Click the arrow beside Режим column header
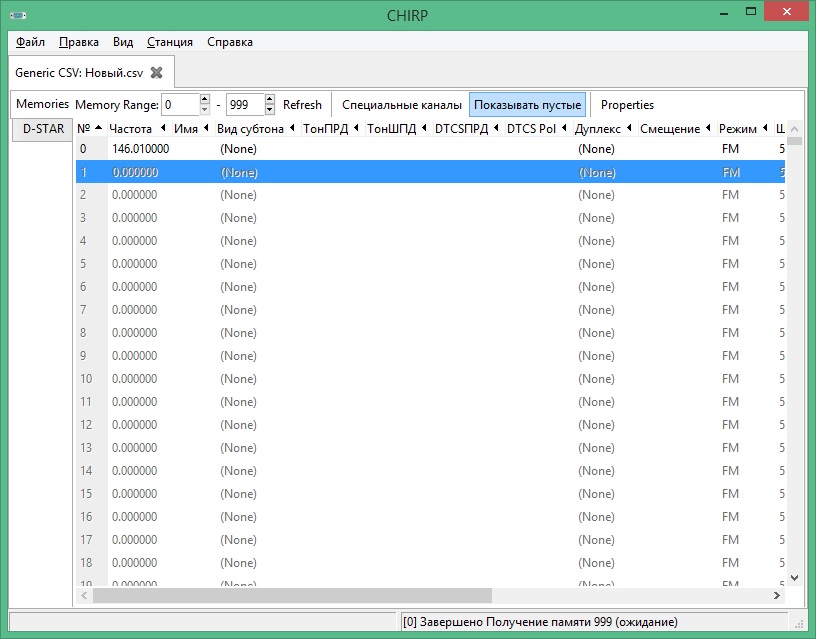Image resolution: width=816 pixels, height=639 pixels. click(x=765, y=128)
